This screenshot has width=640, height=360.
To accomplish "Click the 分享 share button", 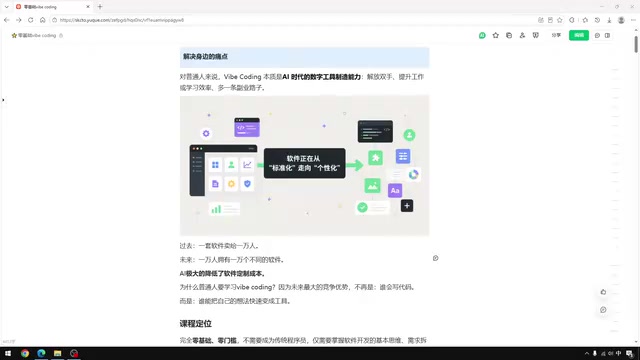I will point(556,36).
